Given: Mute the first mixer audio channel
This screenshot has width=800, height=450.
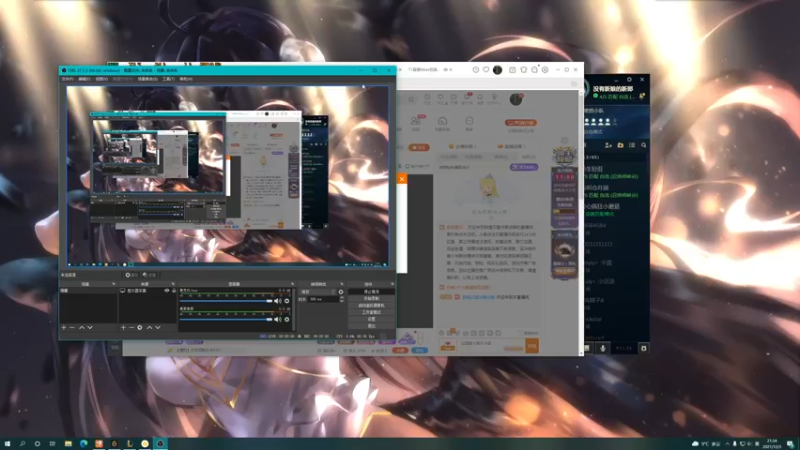Looking at the screenshot, I should [278, 301].
